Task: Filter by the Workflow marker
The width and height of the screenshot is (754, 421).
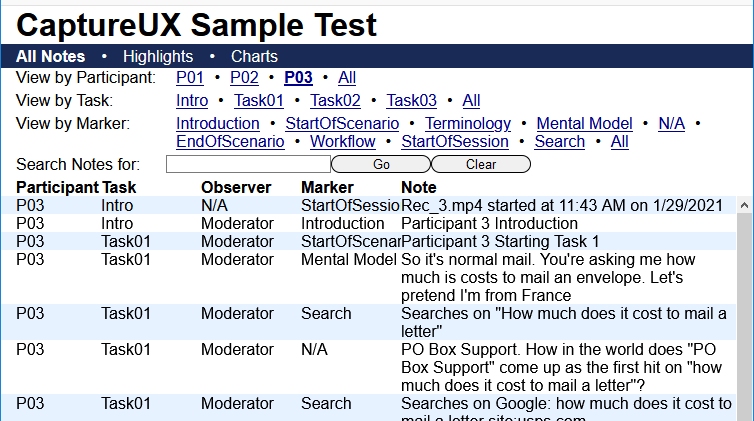Action: coord(343,142)
